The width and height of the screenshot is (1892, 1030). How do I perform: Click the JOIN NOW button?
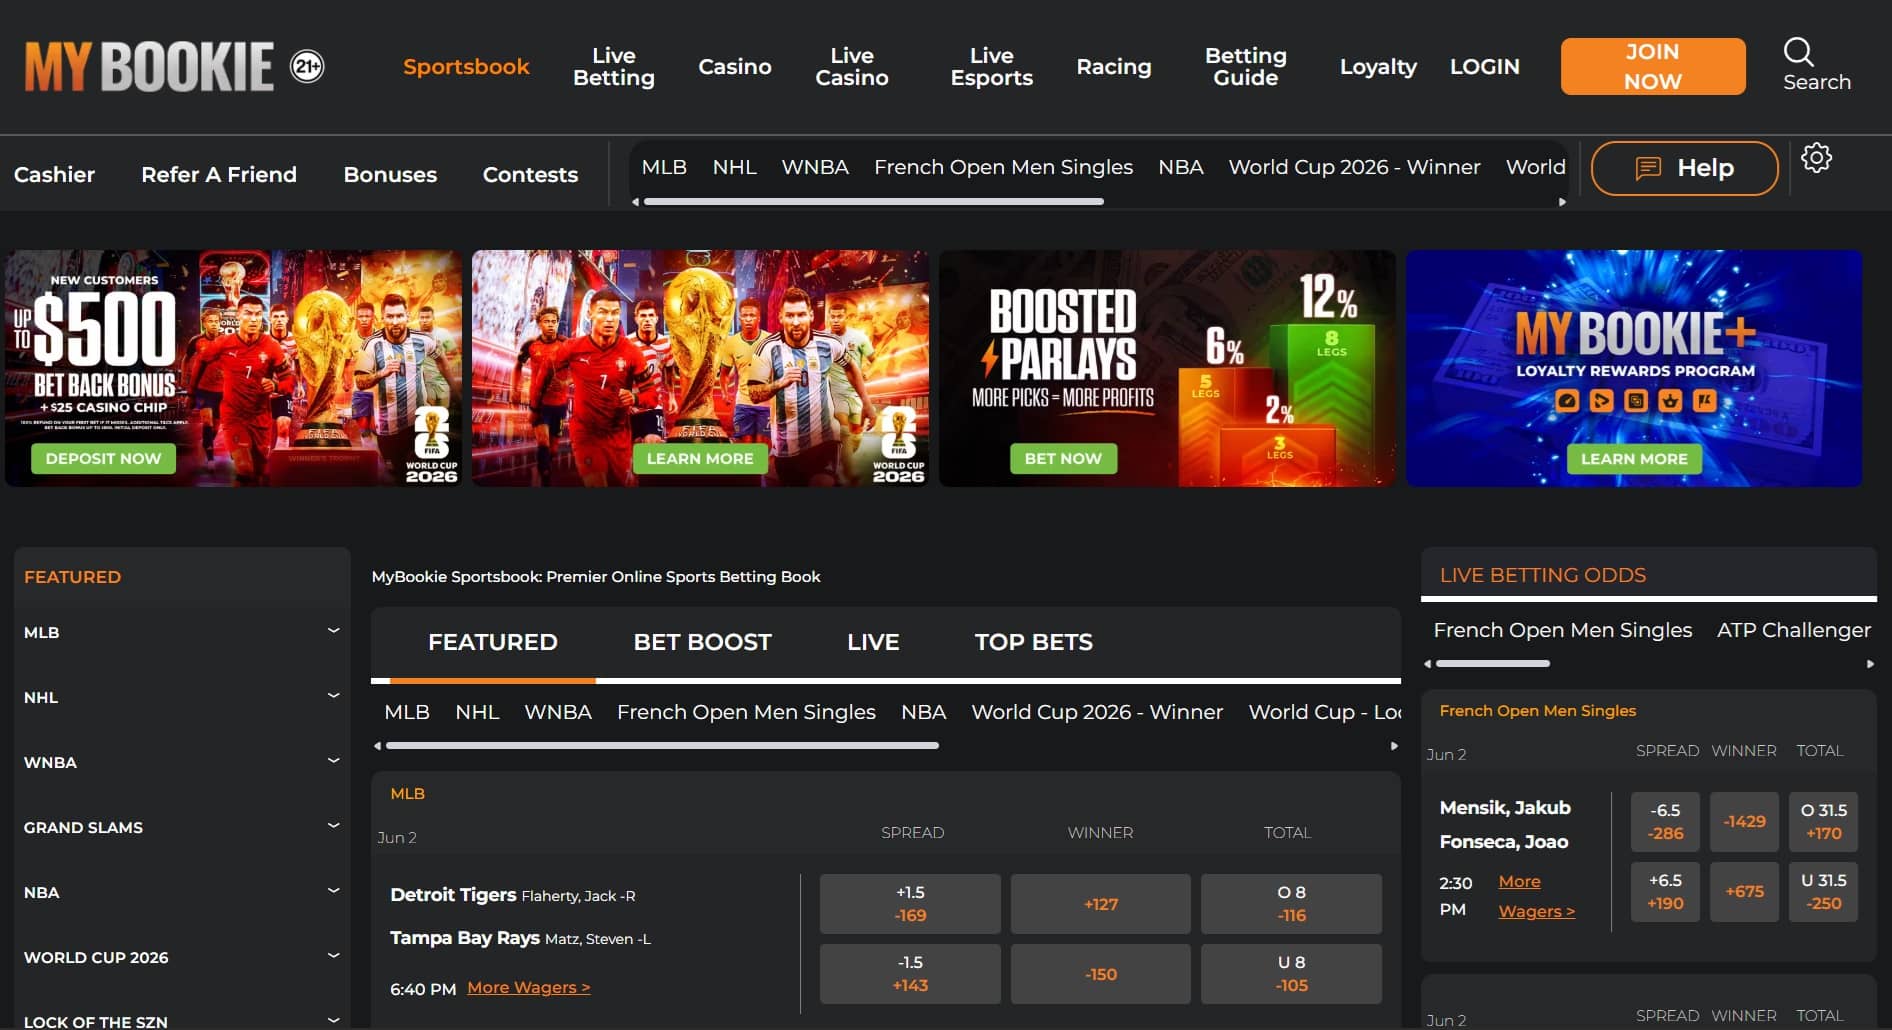[1652, 66]
